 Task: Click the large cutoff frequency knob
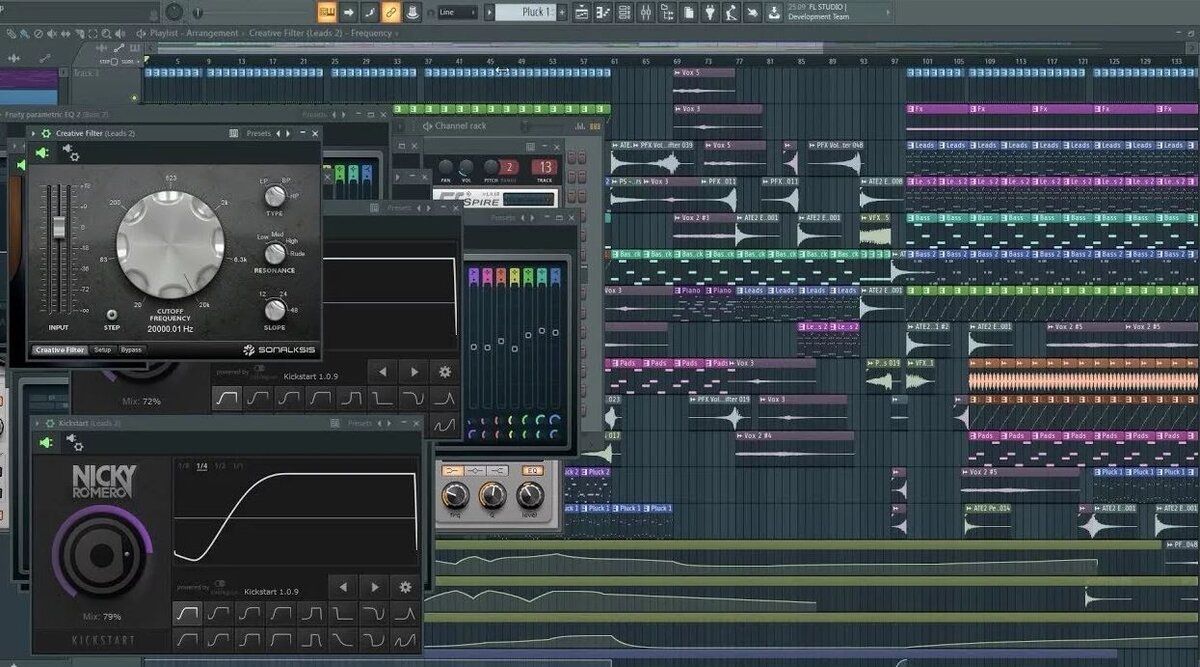pos(170,245)
